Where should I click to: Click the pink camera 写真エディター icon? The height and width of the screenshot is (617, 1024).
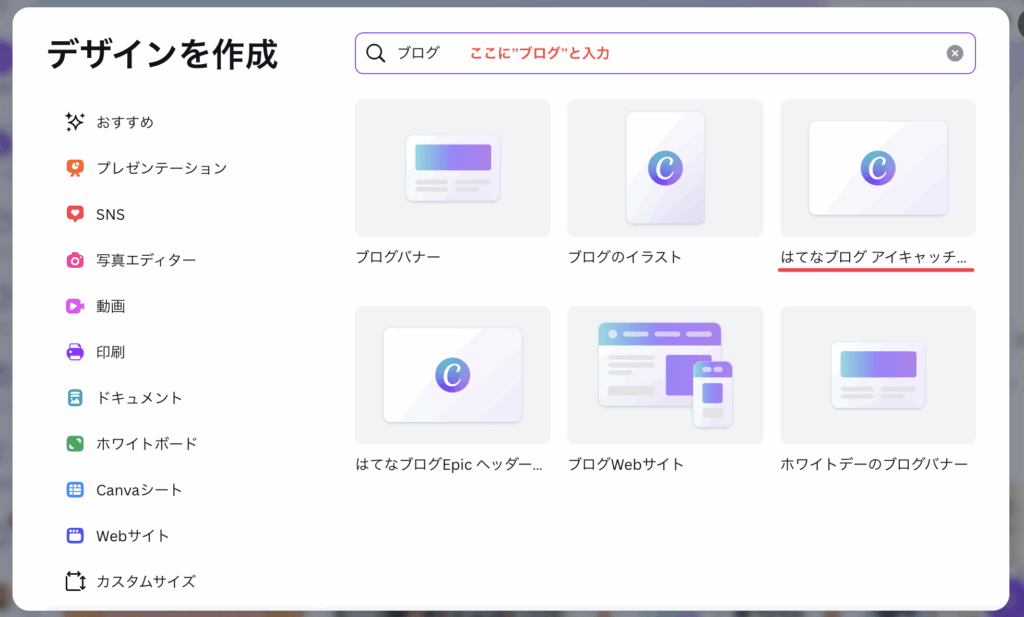[x=75, y=260]
